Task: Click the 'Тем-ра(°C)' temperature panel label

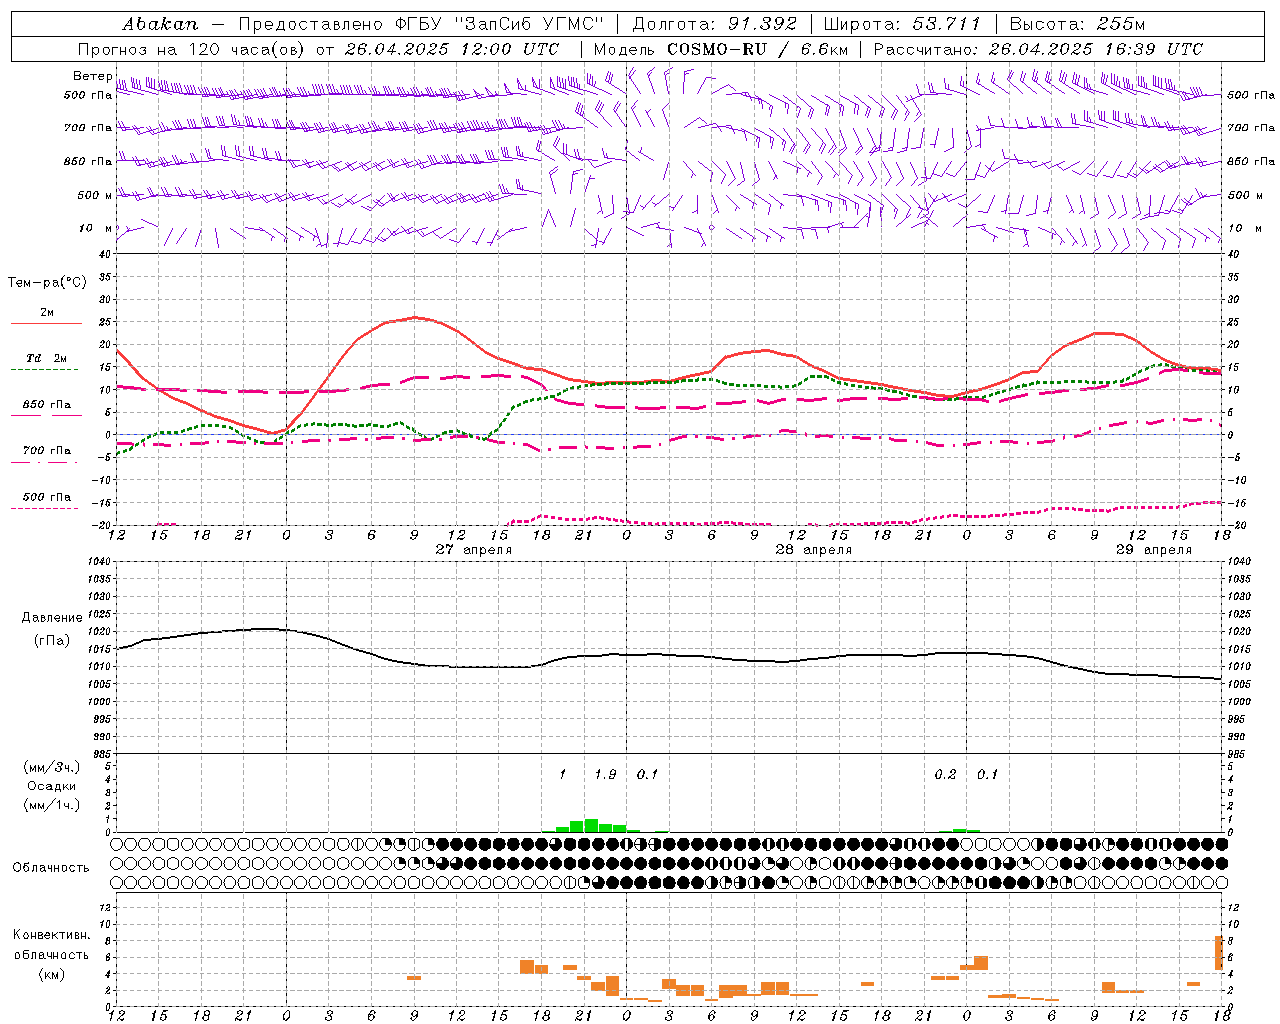Action: point(48,283)
